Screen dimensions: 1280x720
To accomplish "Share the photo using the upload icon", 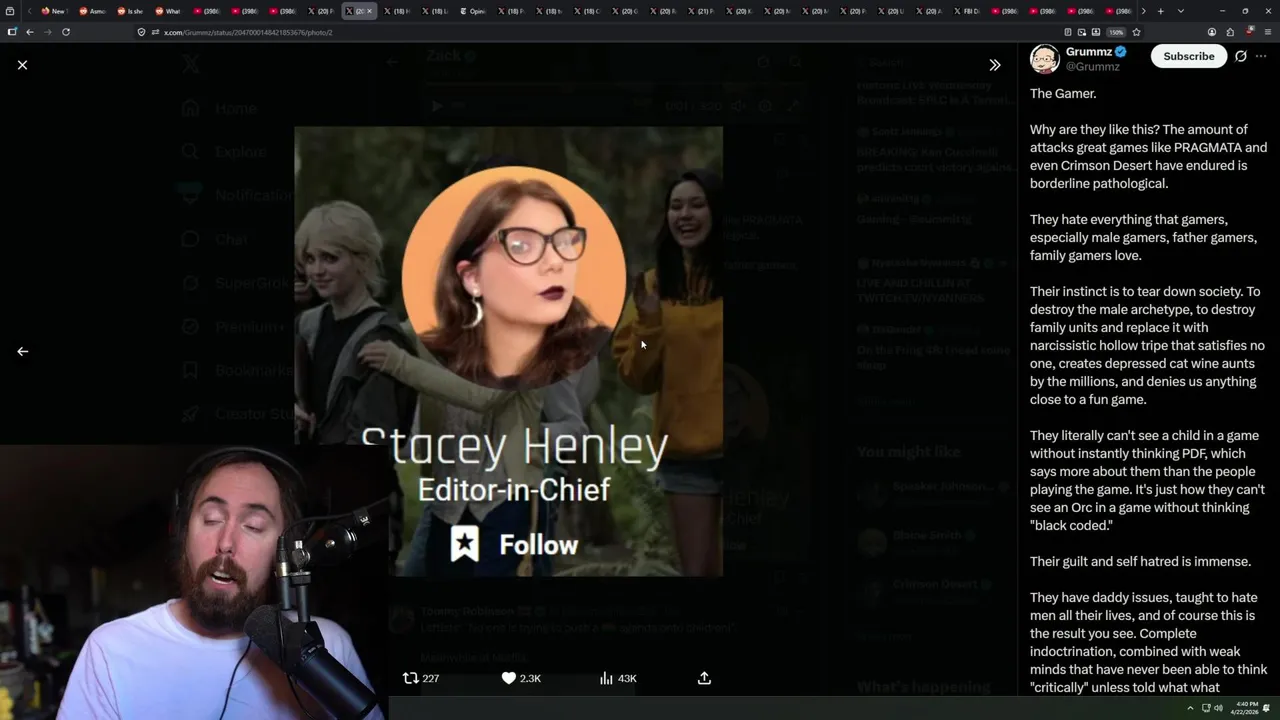I will pos(704,678).
